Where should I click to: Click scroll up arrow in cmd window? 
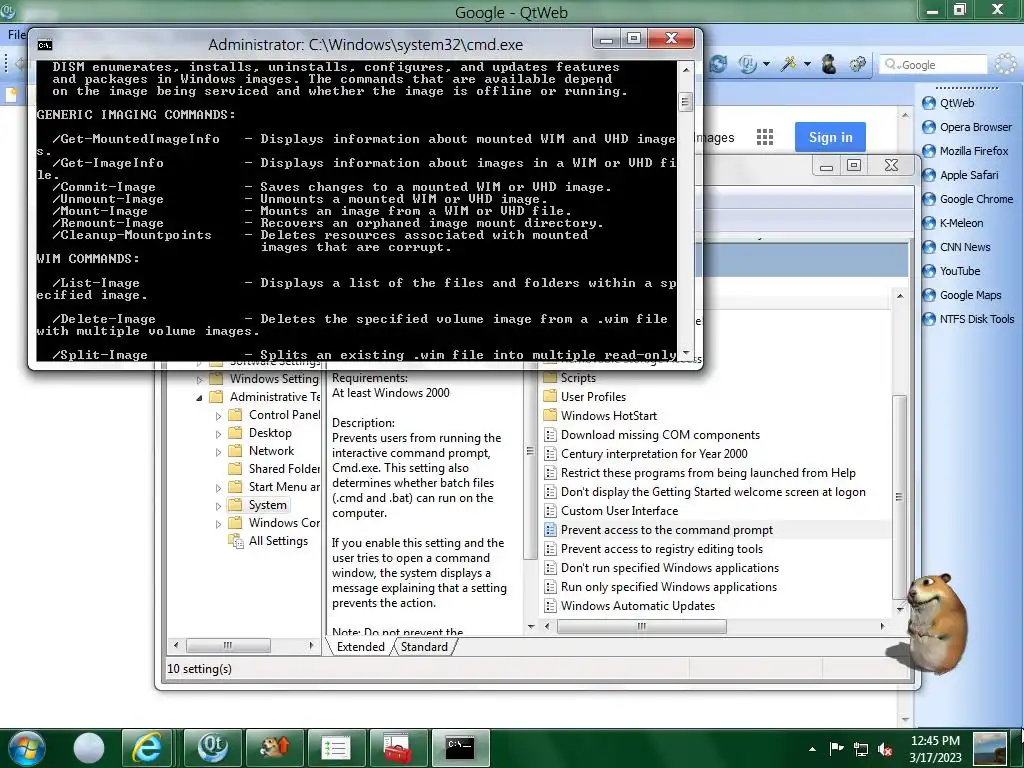pos(686,69)
